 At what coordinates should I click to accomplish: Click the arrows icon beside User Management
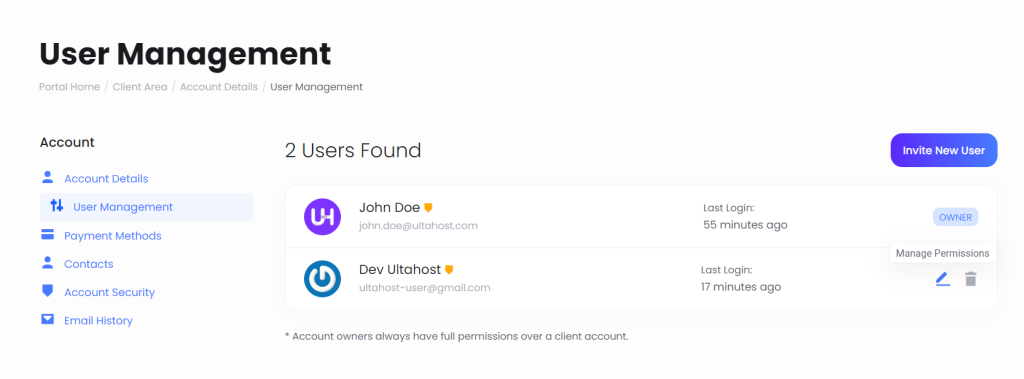click(57, 206)
